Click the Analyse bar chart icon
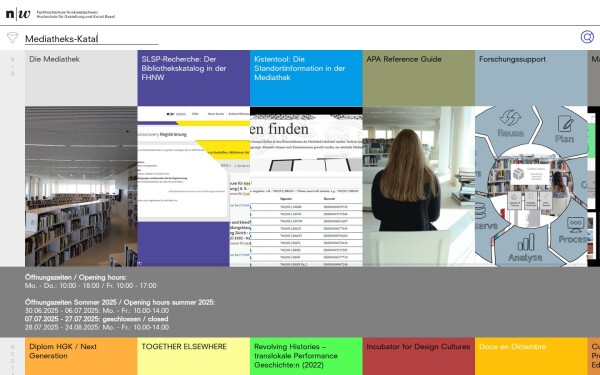This screenshot has height=375, width=600. click(x=525, y=242)
